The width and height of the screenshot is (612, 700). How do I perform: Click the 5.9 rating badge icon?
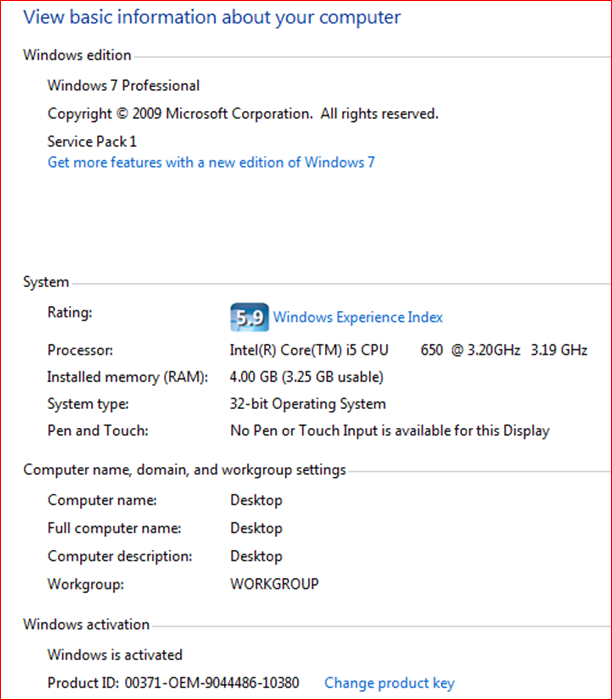coord(250,317)
